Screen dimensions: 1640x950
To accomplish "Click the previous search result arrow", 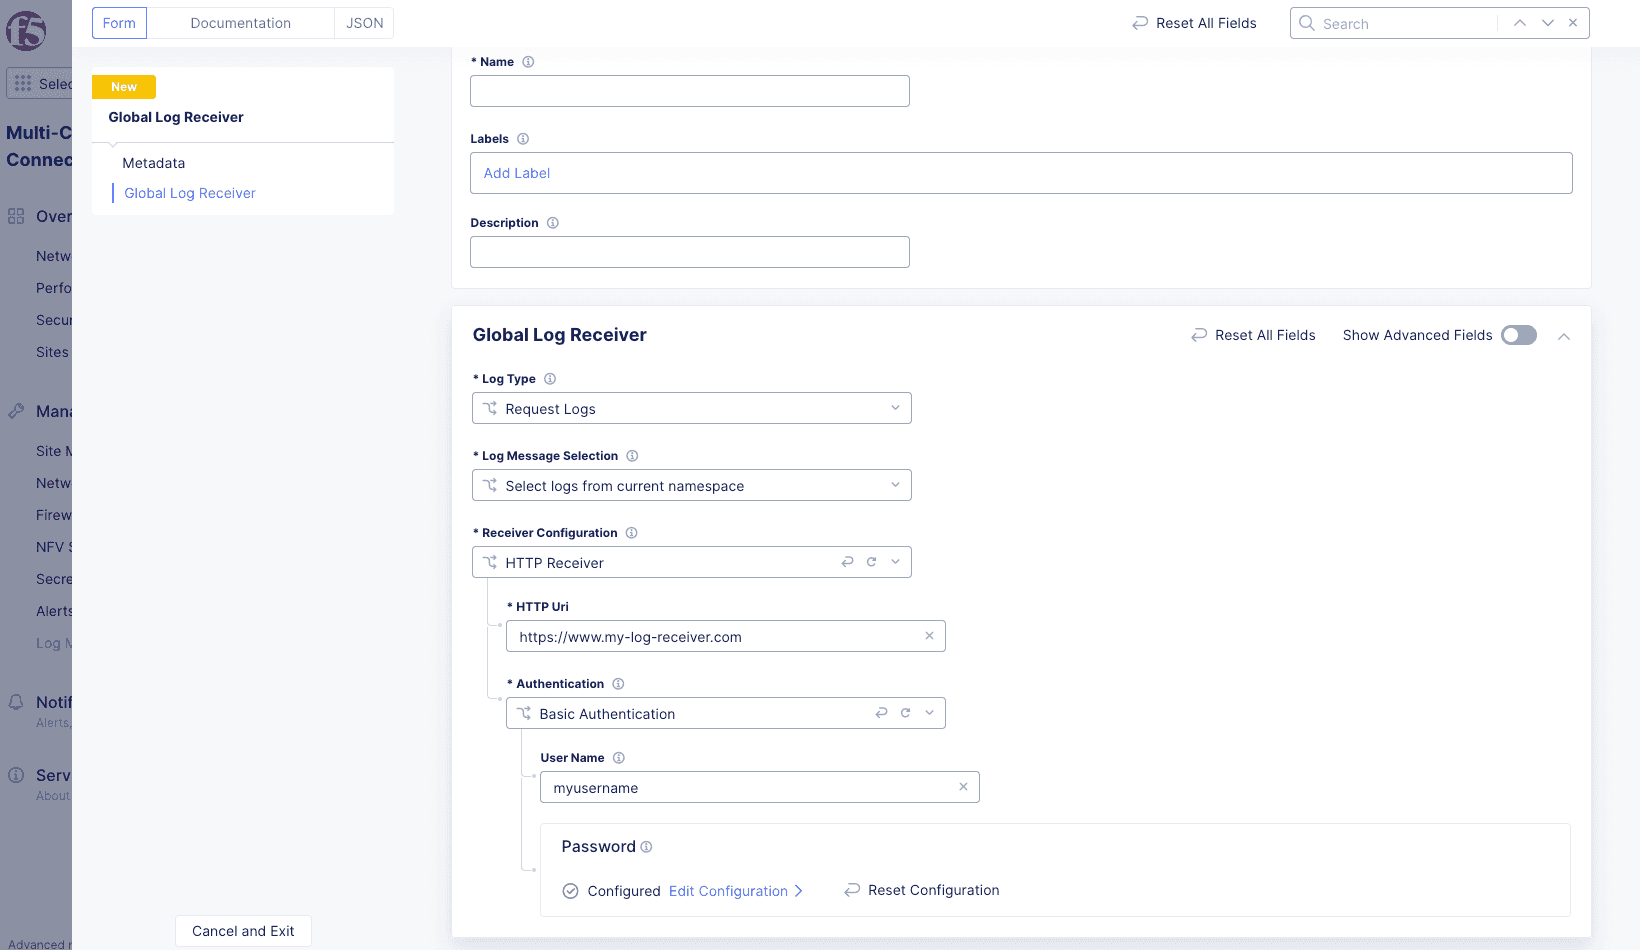I will pyautogui.click(x=1519, y=22).
